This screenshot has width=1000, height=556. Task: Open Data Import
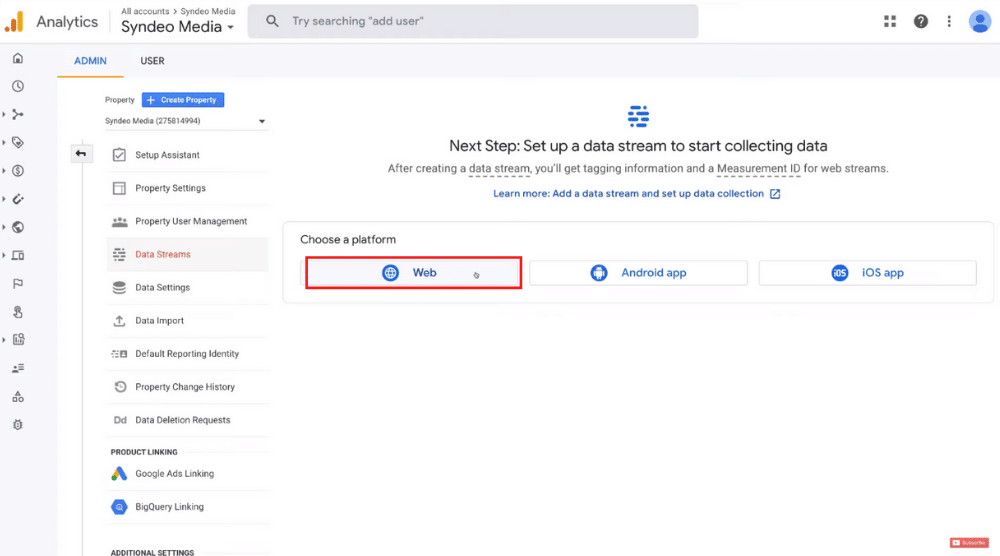click(x=187, y=321)
